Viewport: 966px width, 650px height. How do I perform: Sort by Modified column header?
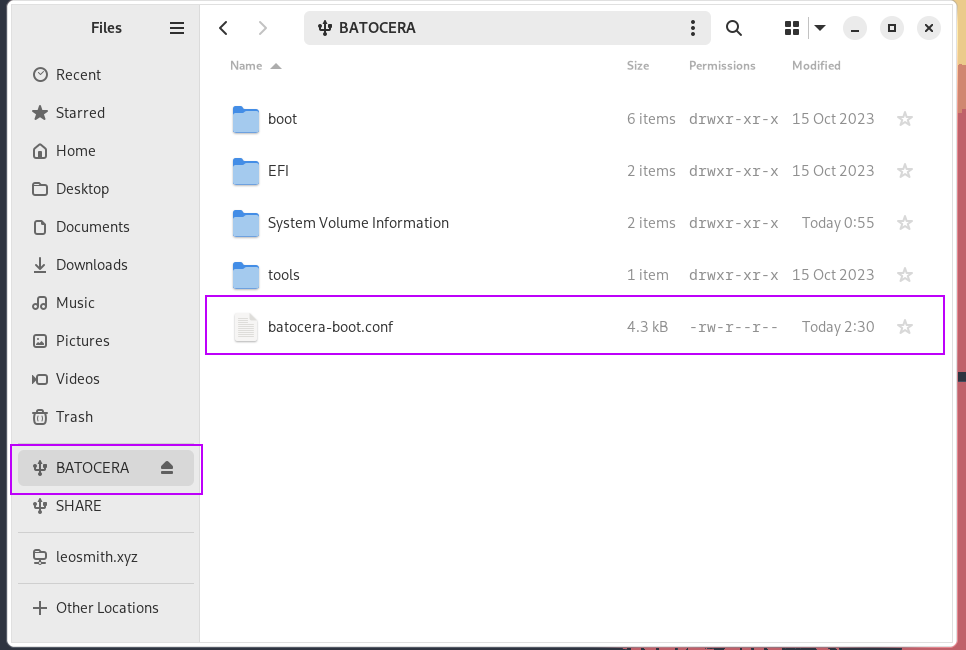[x=816, y=66]
